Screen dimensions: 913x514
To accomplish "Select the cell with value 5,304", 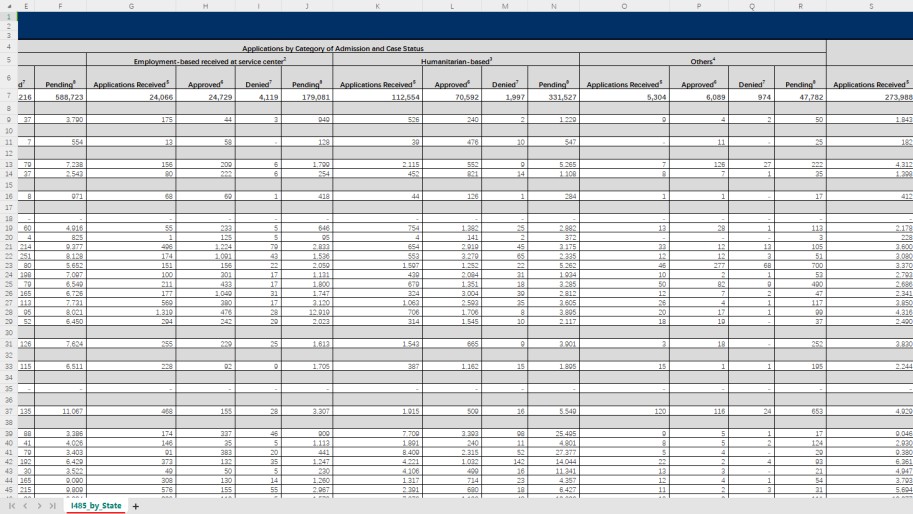I will coord(624,97).
